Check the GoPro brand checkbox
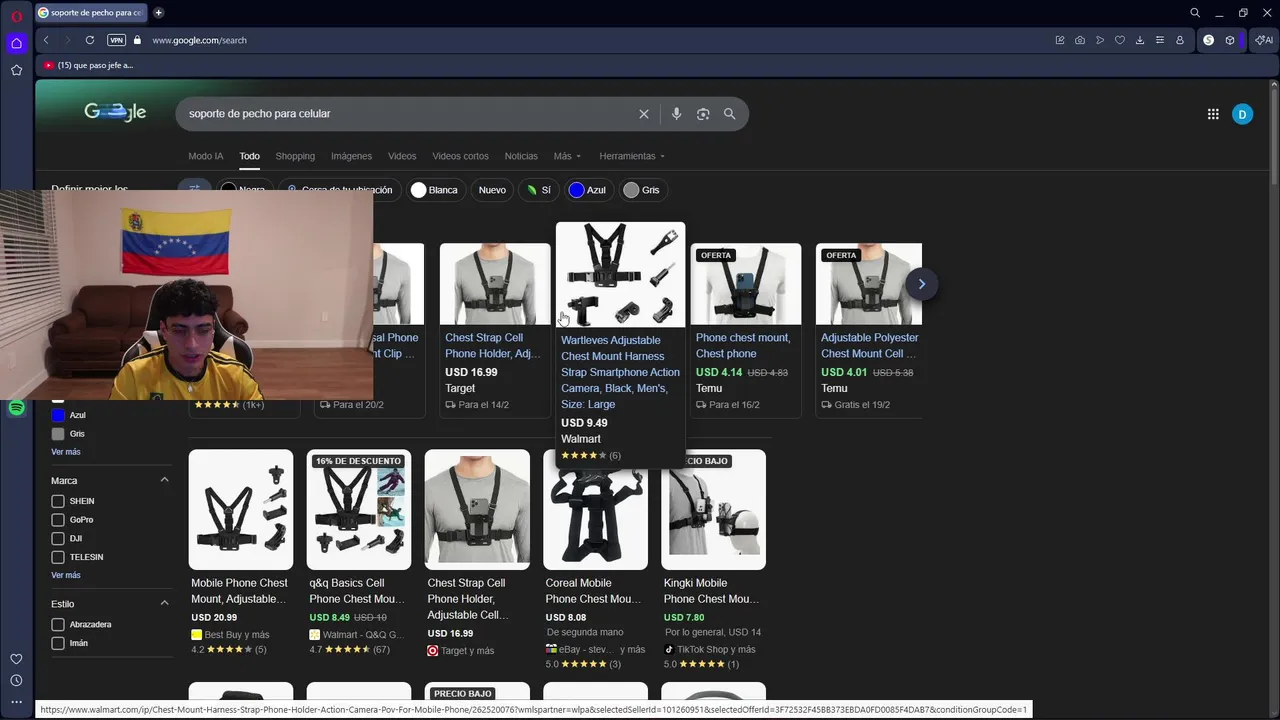 [x=58, y=520]
